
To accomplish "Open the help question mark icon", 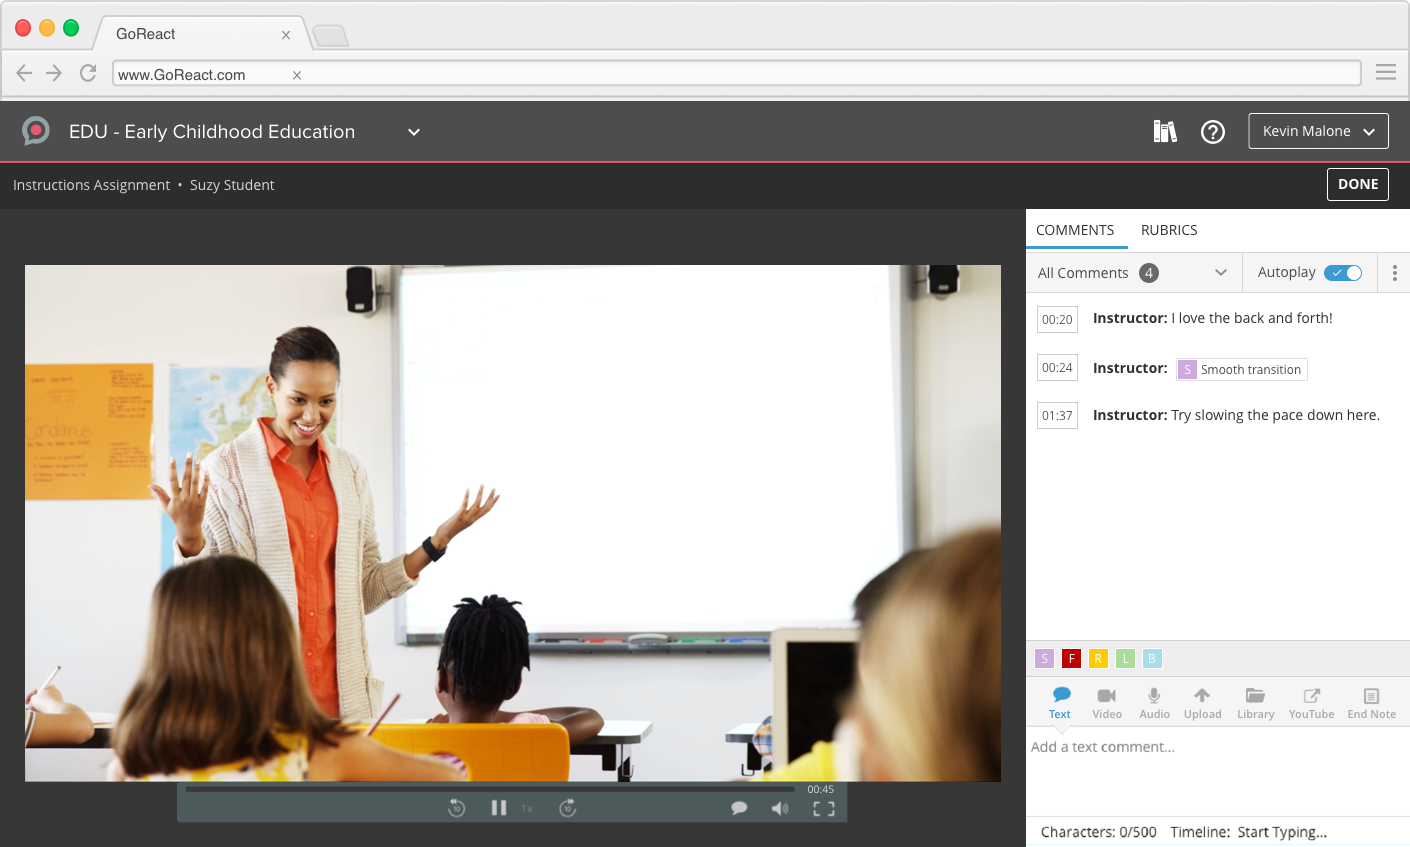I will tap(1213, 131).
